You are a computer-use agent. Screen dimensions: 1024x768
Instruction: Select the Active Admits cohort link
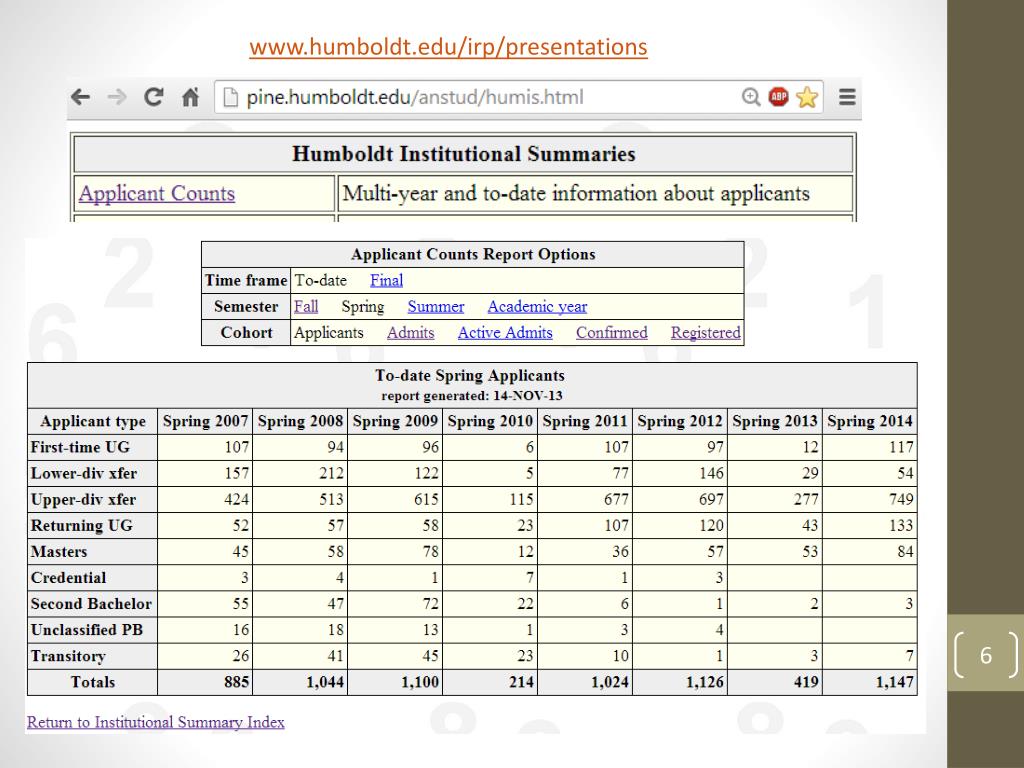tap(505, 332)
